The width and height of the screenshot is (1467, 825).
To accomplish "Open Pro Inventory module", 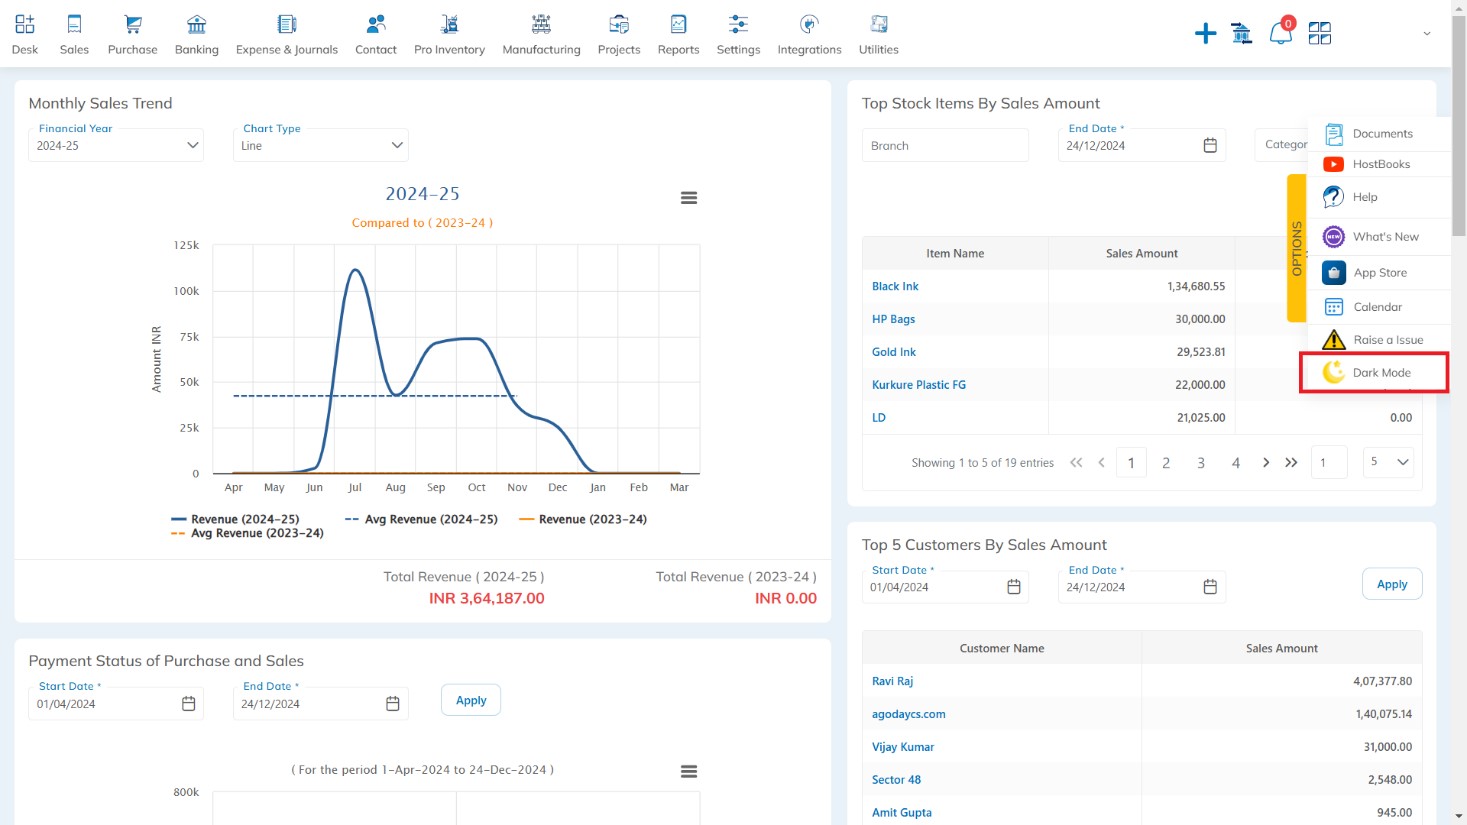I will (450, 34).
